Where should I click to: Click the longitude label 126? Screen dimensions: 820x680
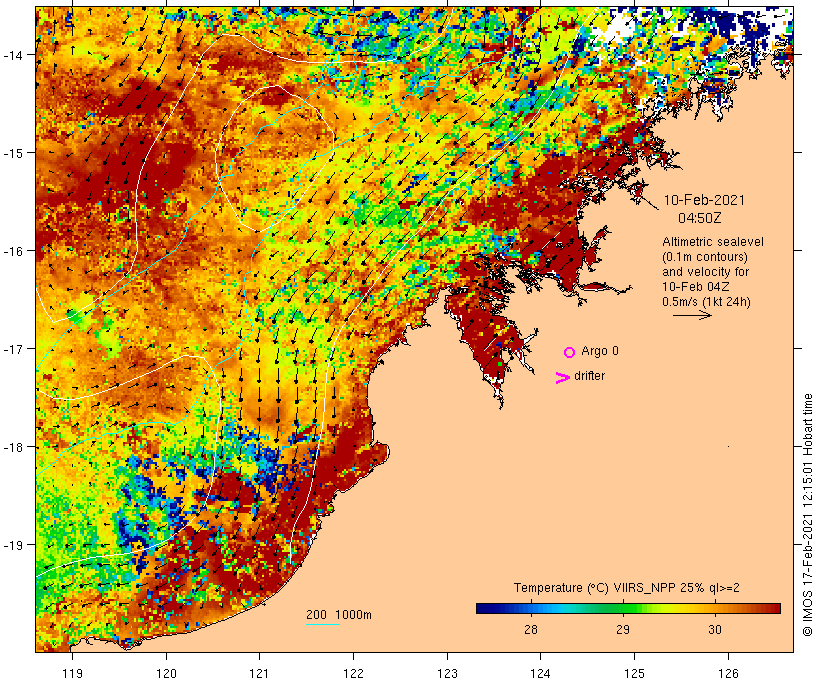(x=728, y=673)
